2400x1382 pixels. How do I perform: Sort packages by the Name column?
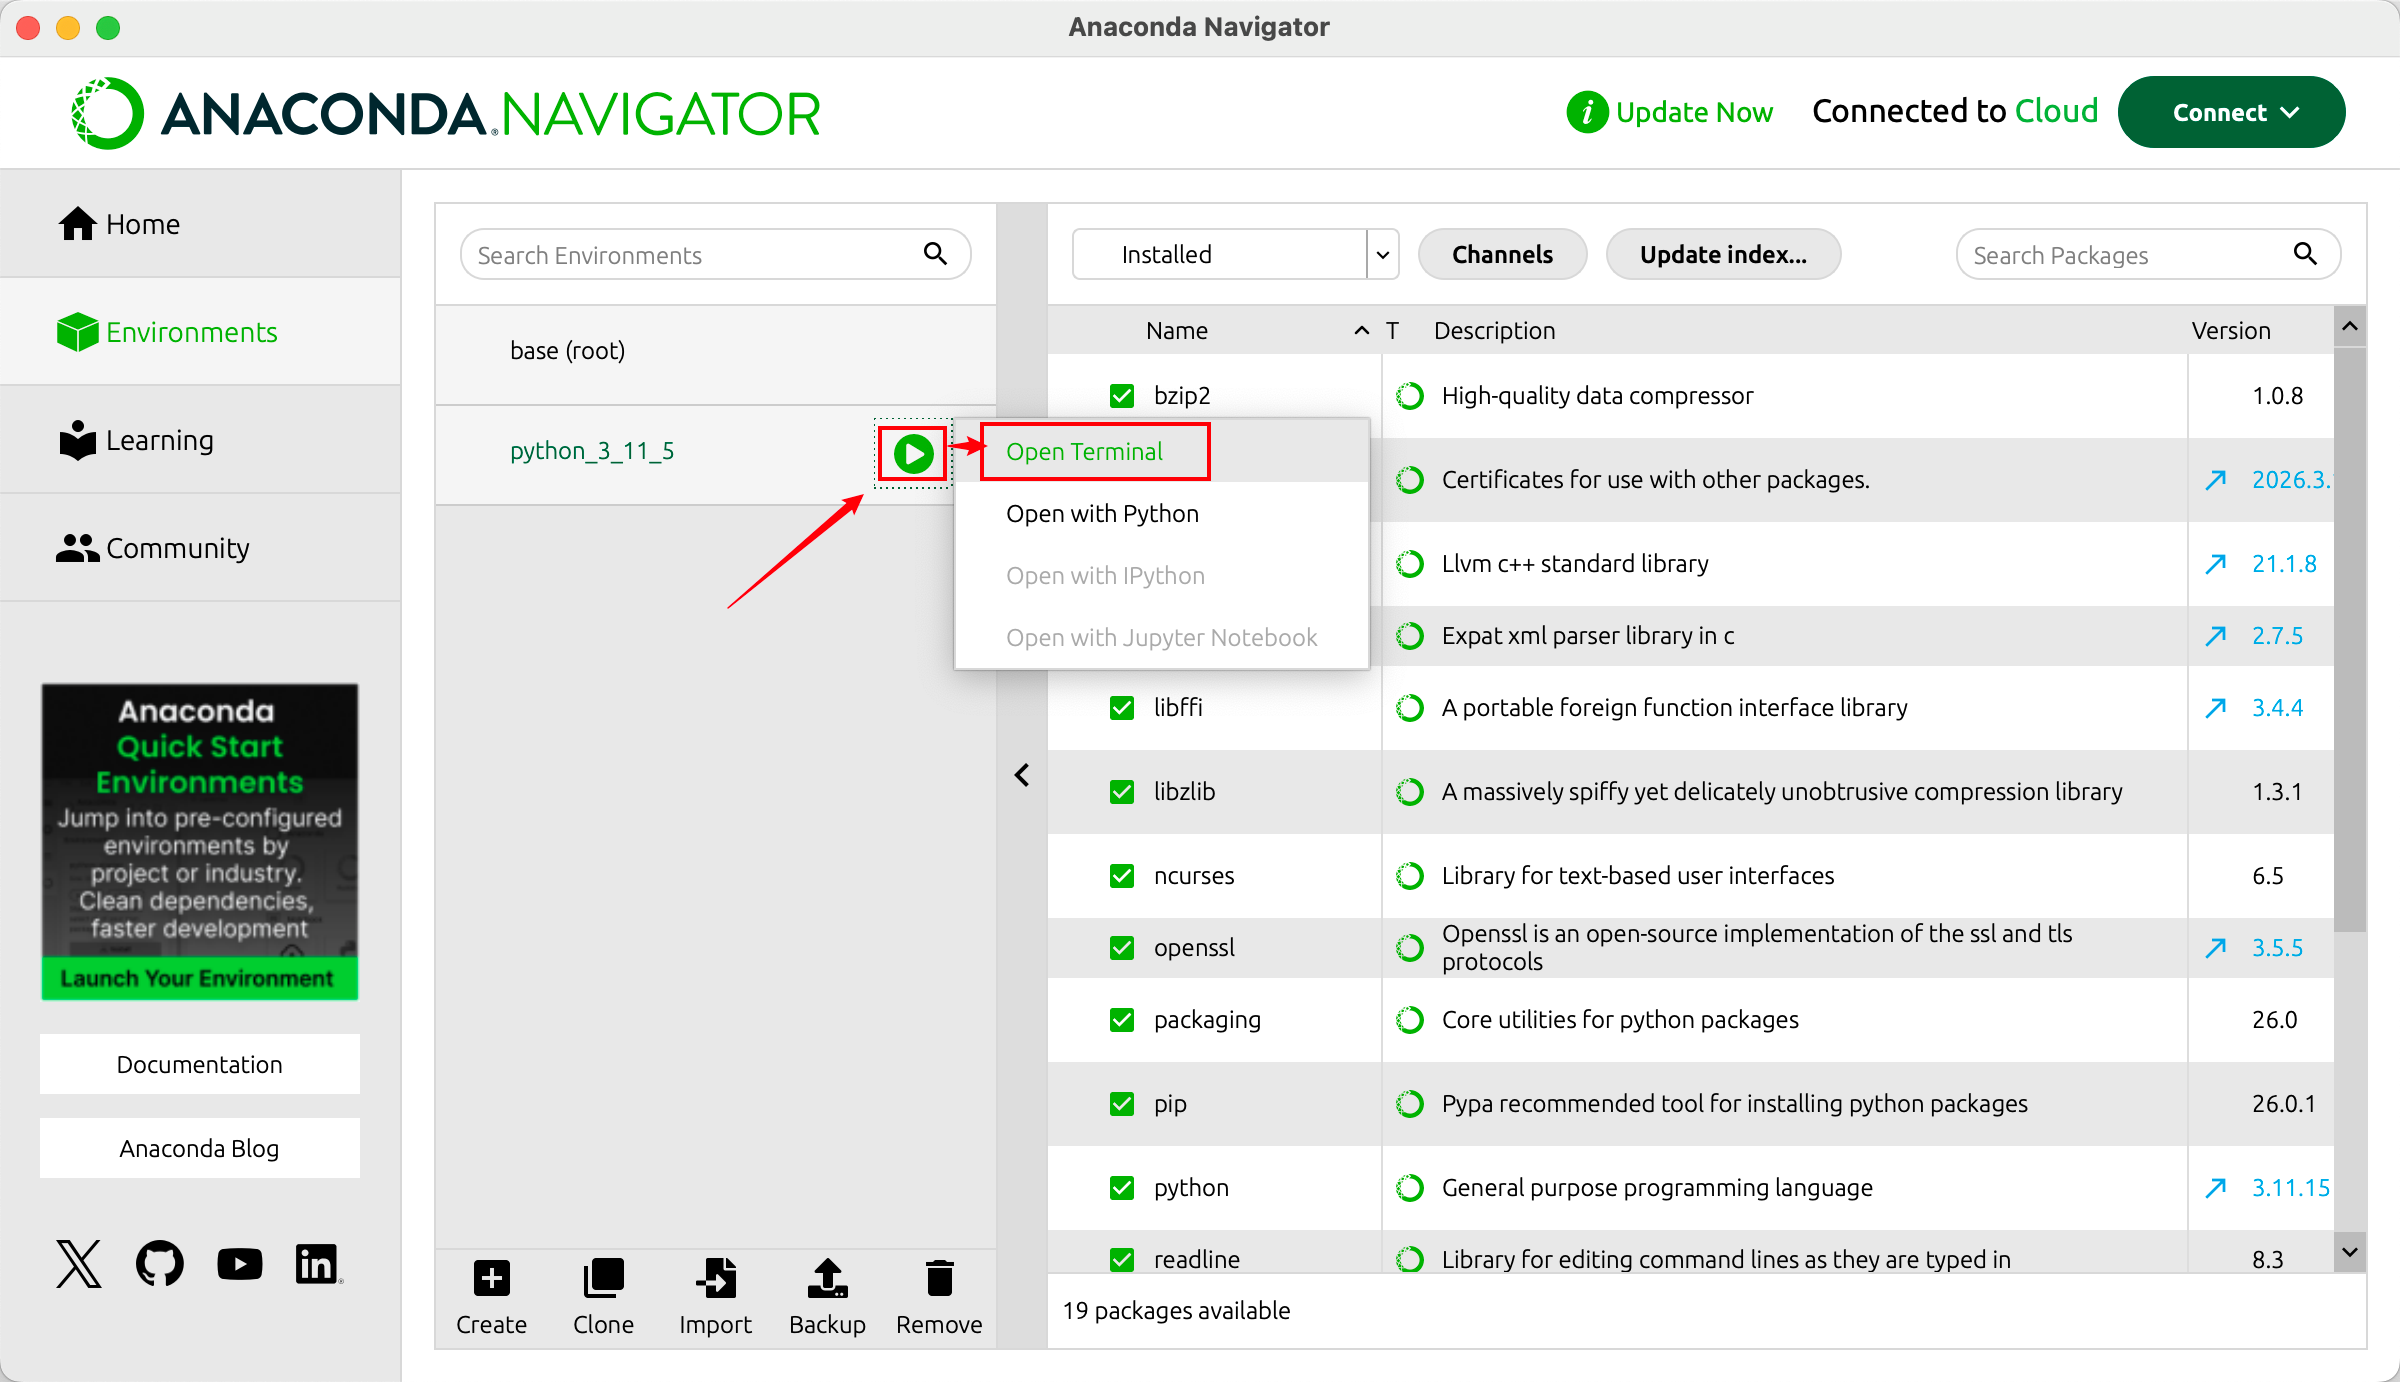click(x=1177, y=331)
